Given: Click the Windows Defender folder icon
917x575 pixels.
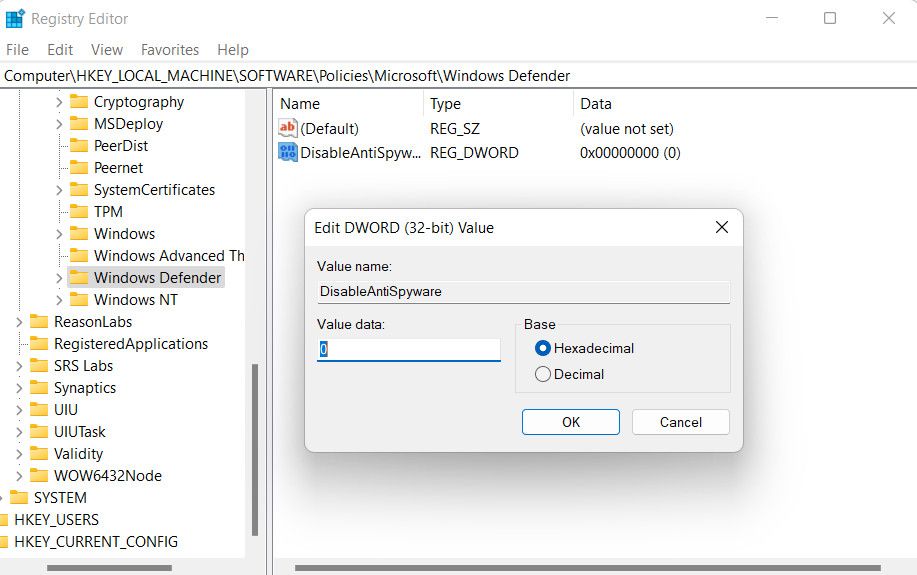Looking at the screenshot, I should pos(78,277).
